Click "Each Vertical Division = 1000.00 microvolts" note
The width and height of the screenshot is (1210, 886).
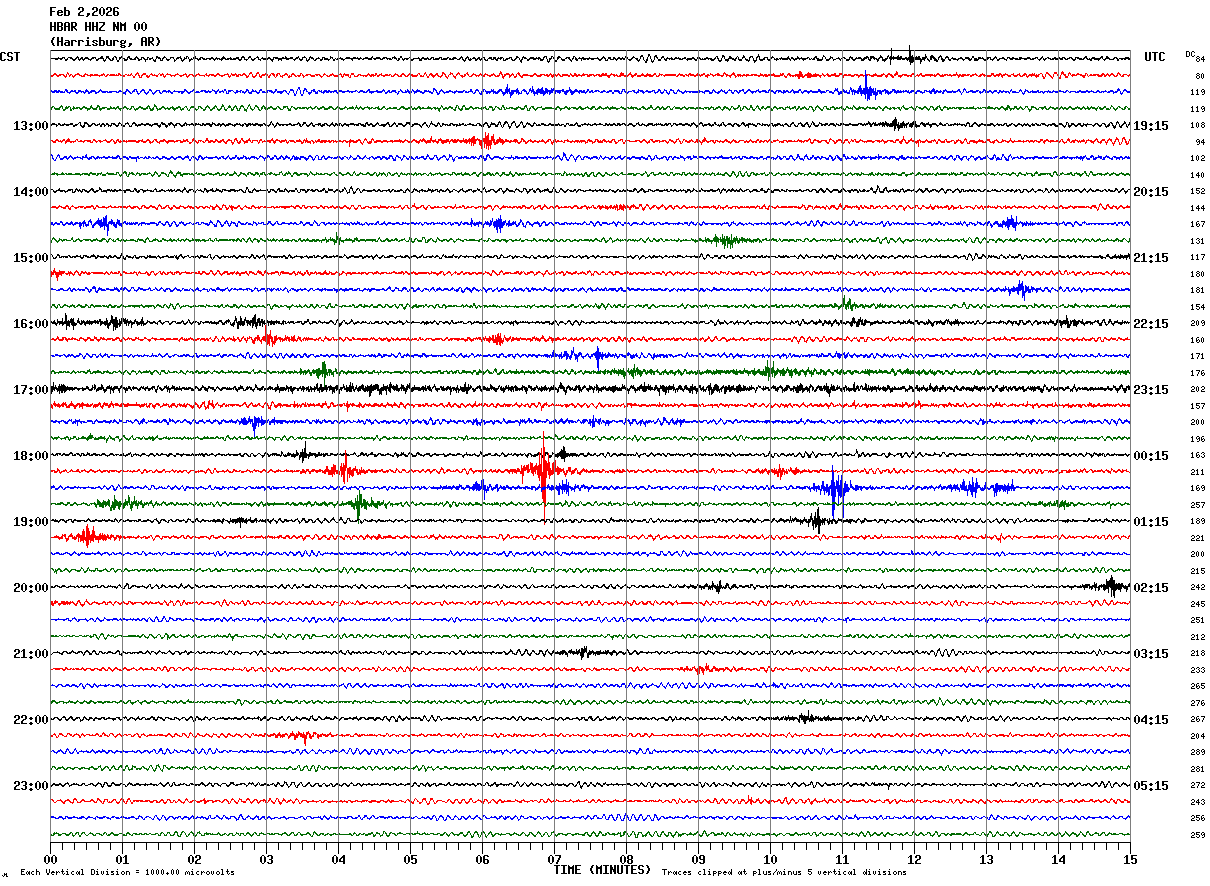(x=127, y=873)
